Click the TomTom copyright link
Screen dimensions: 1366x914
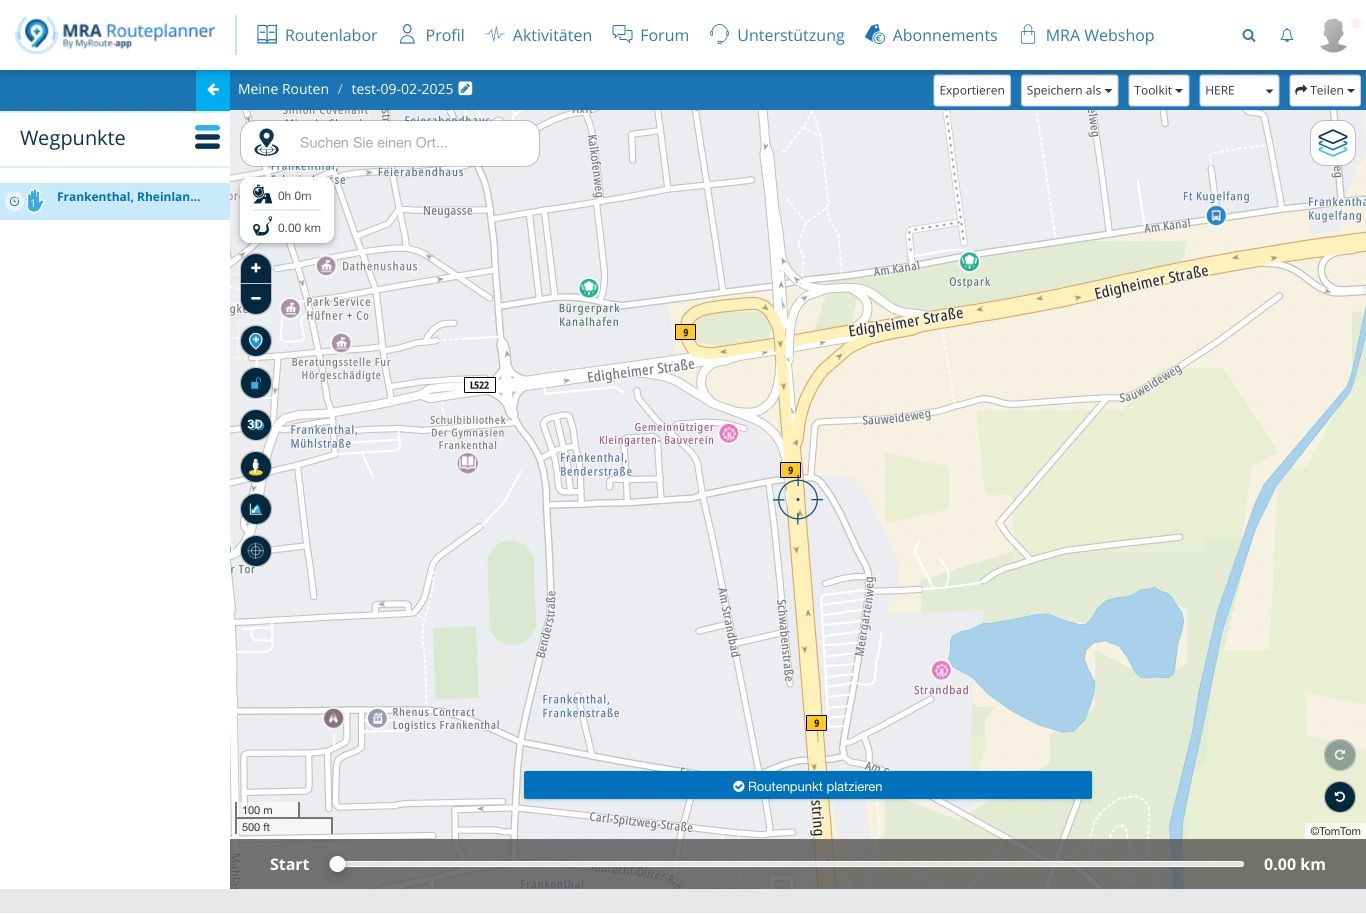coord(1336,831)
